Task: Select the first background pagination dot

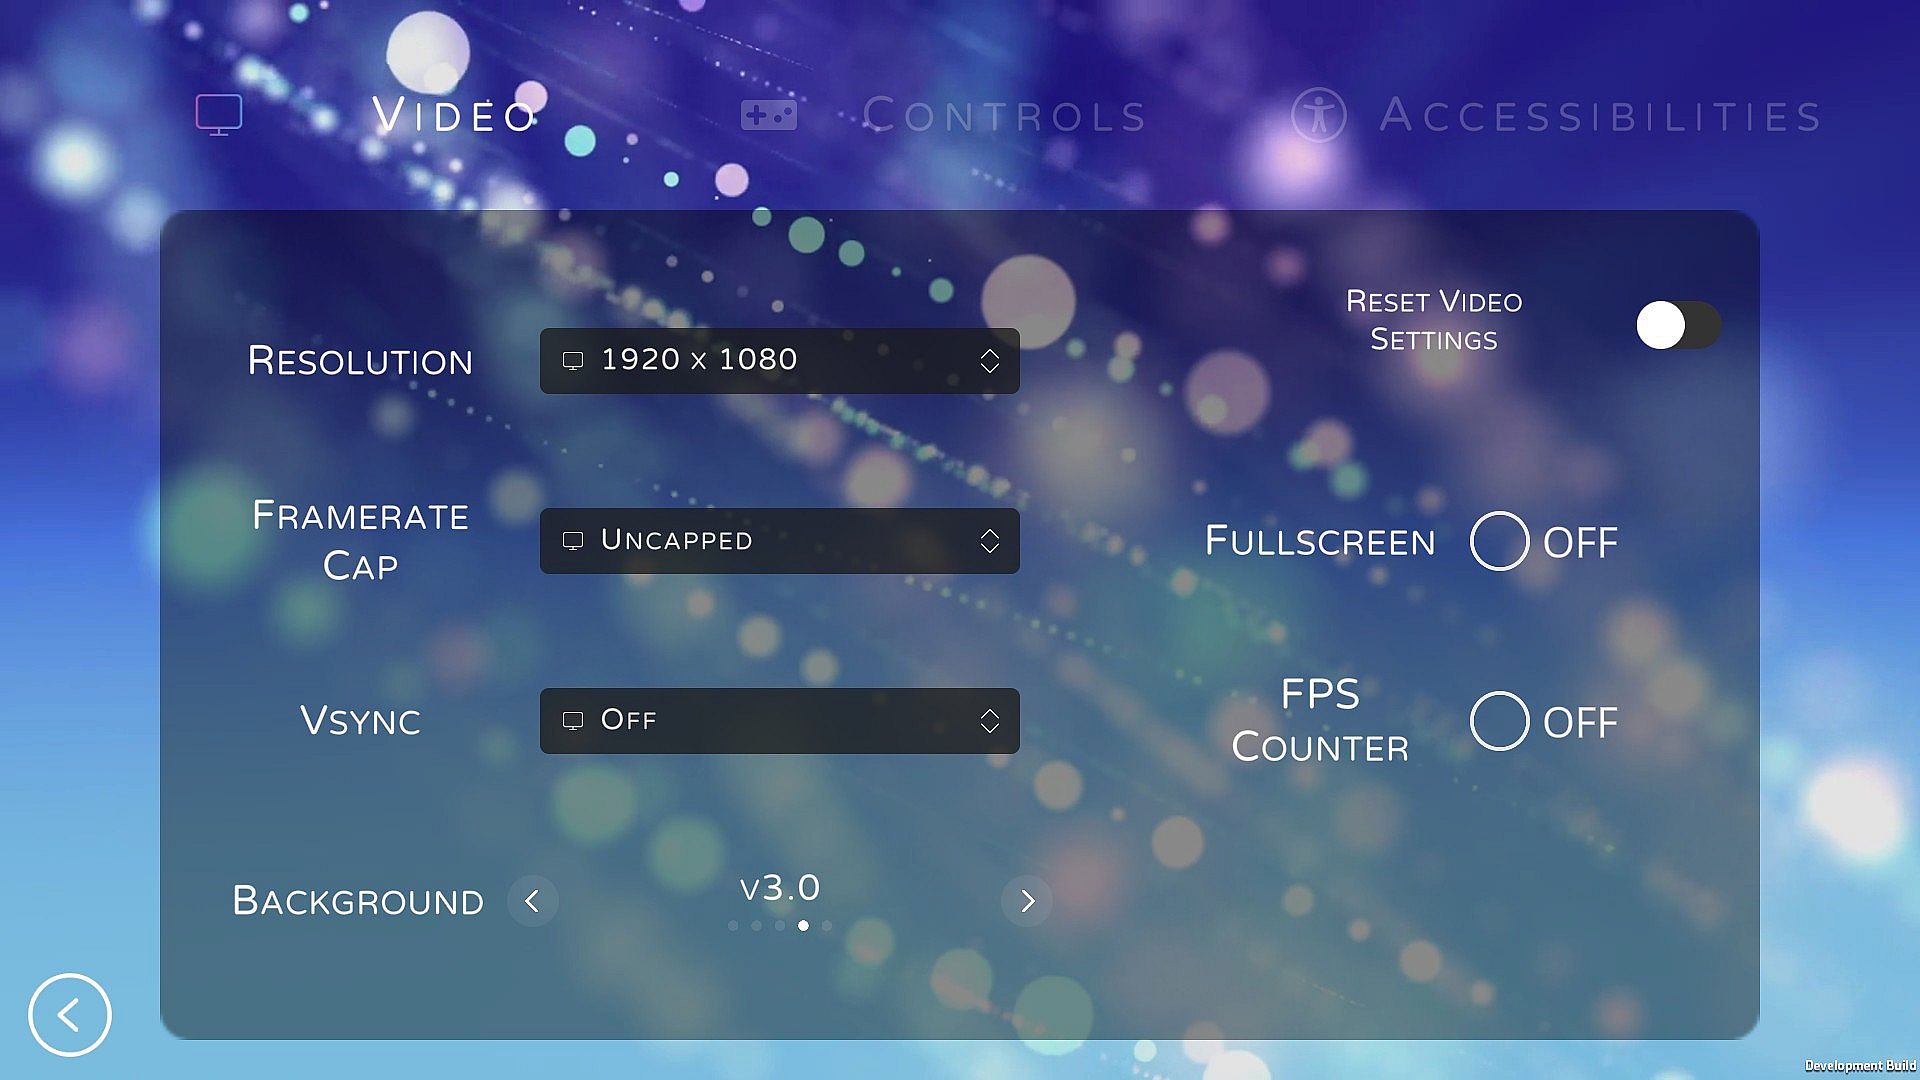Action: tap(733, 926)
